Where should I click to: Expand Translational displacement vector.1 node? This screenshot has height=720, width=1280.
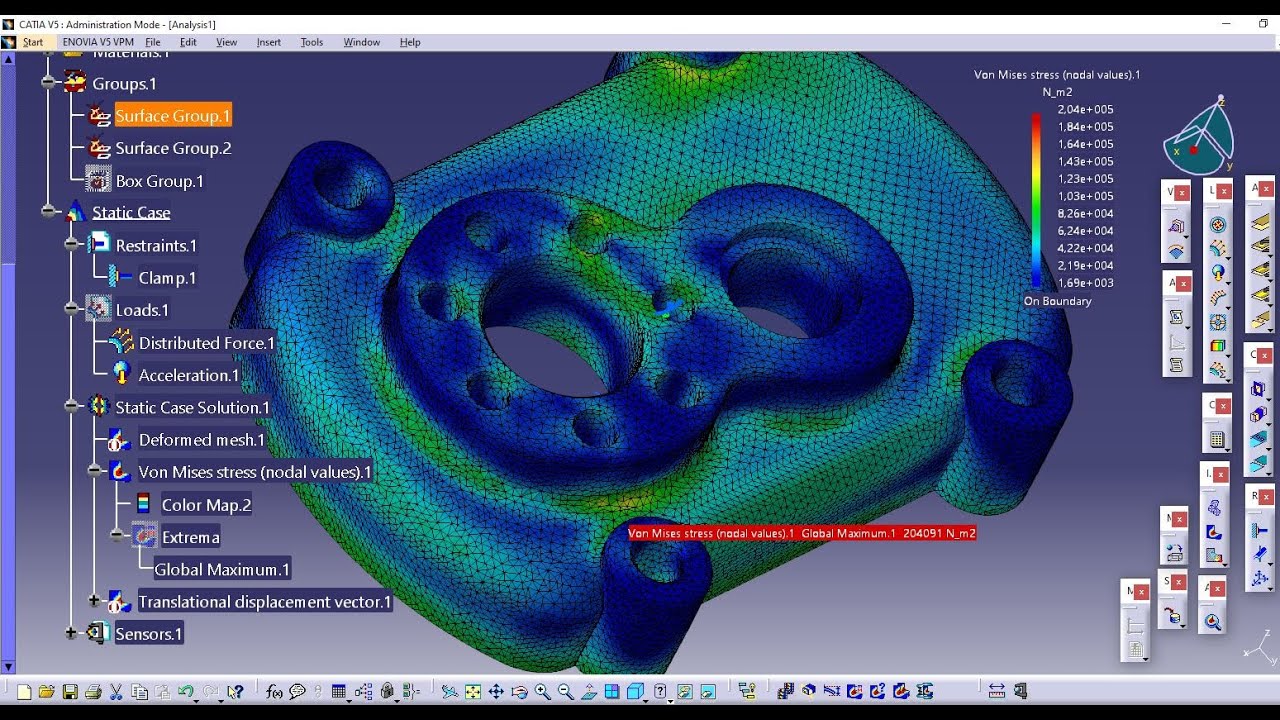click(x=94, y=601)
